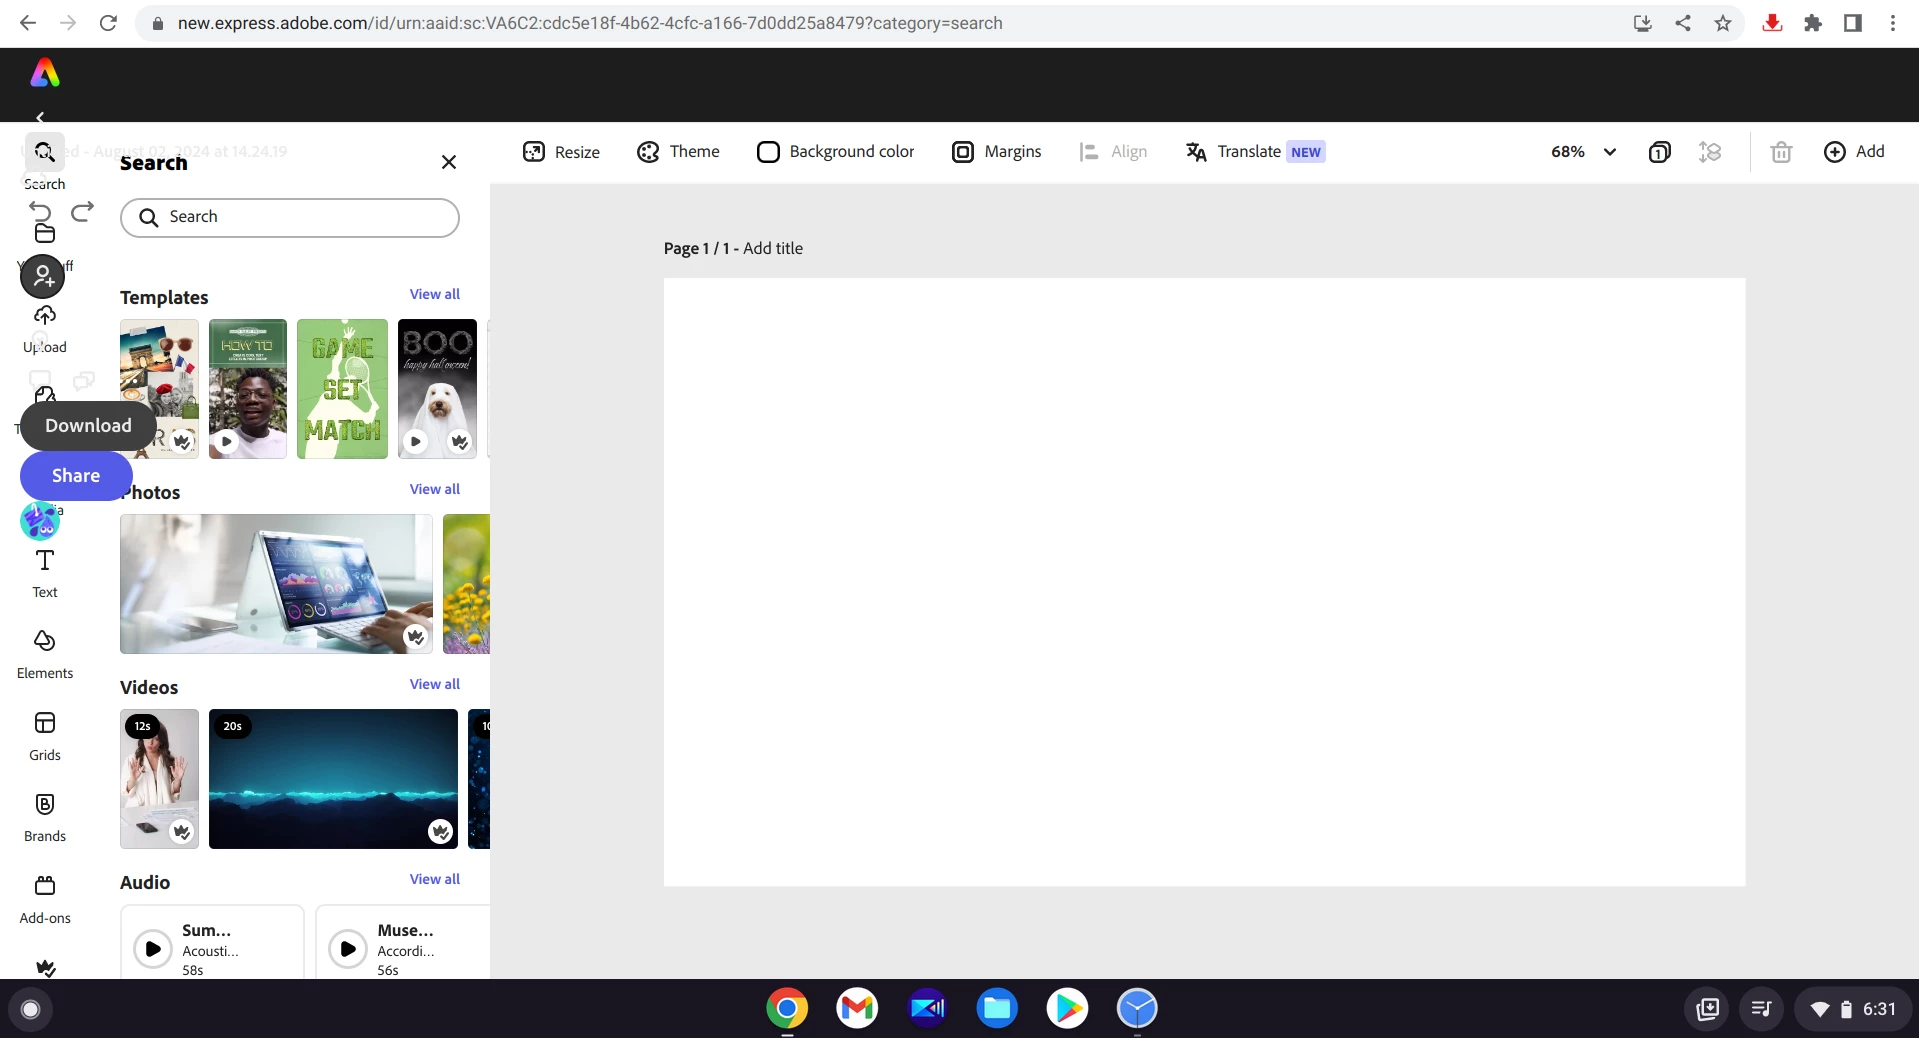View all Videos
Image resolution: width=1919 pixels, height=1038 pixels.
point(435,684)
